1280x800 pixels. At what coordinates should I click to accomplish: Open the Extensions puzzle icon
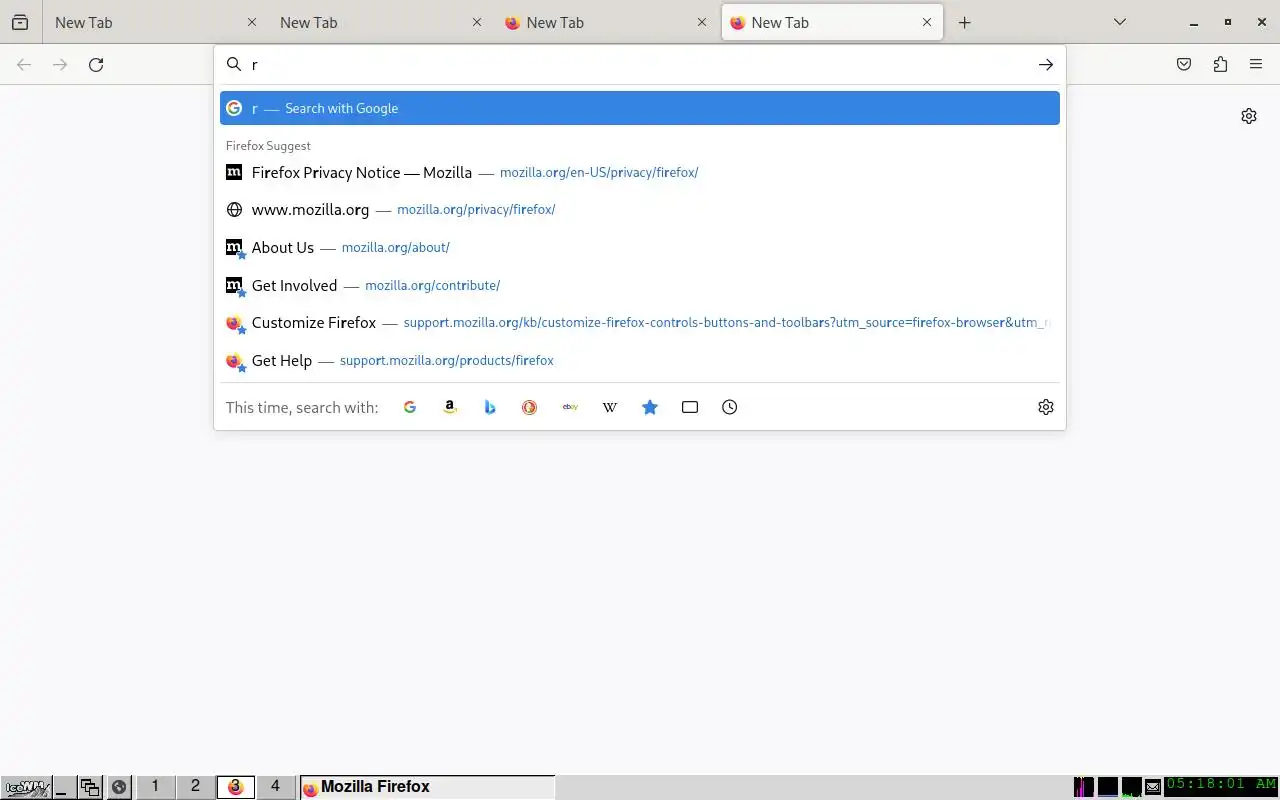point(1220,65)
